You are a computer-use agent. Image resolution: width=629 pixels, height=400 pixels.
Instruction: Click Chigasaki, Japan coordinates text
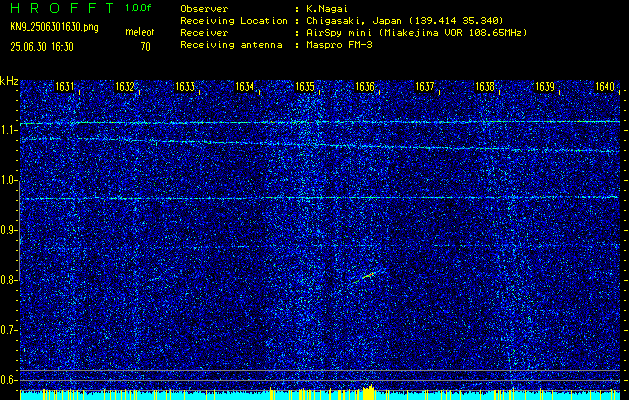pyautogui.click(x=404, y=21)
